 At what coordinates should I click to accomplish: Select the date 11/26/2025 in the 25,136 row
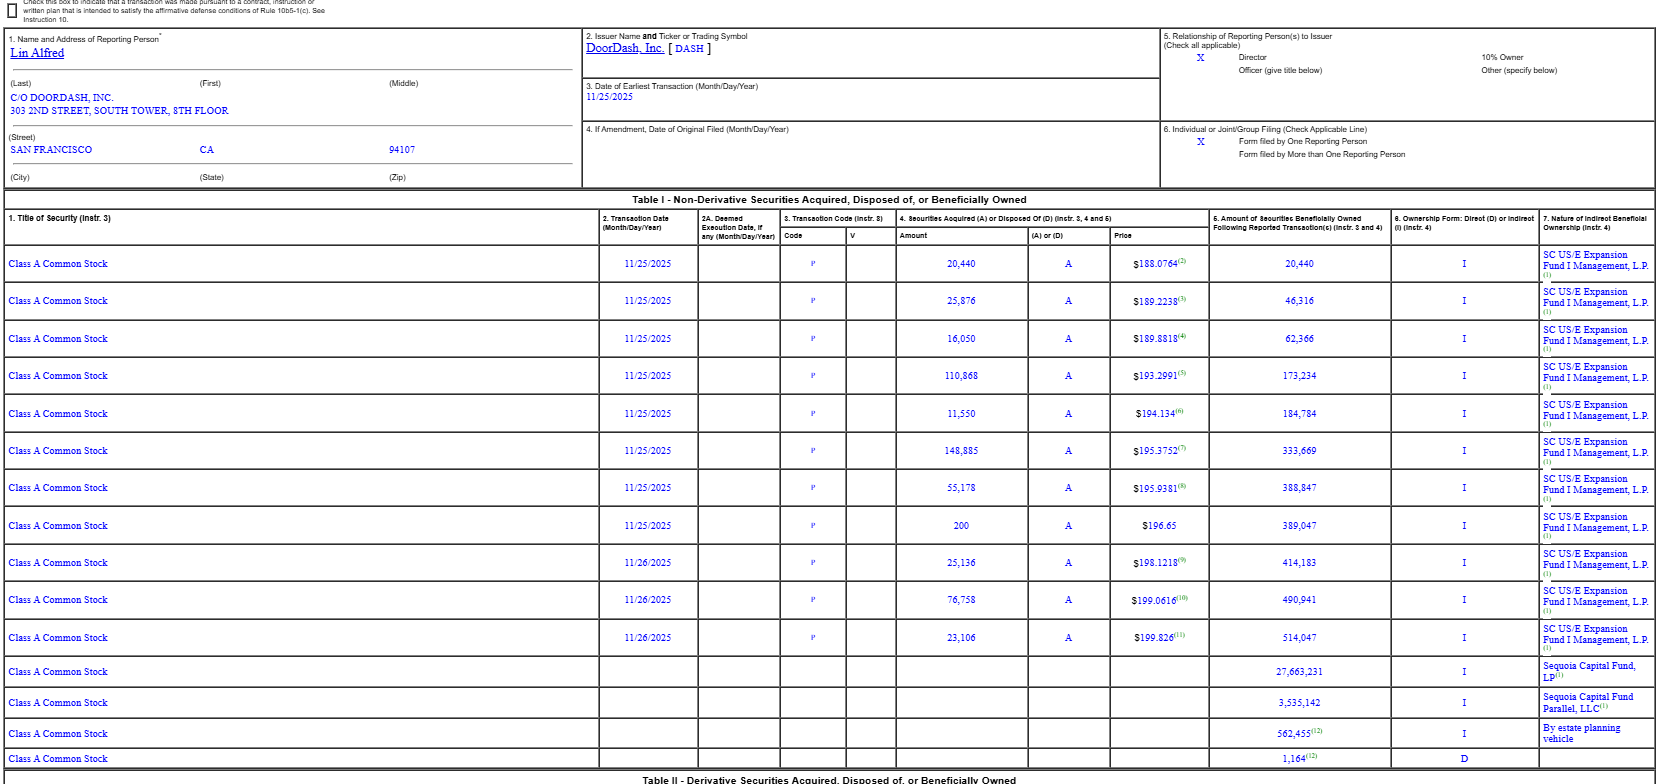click(648, 563)
